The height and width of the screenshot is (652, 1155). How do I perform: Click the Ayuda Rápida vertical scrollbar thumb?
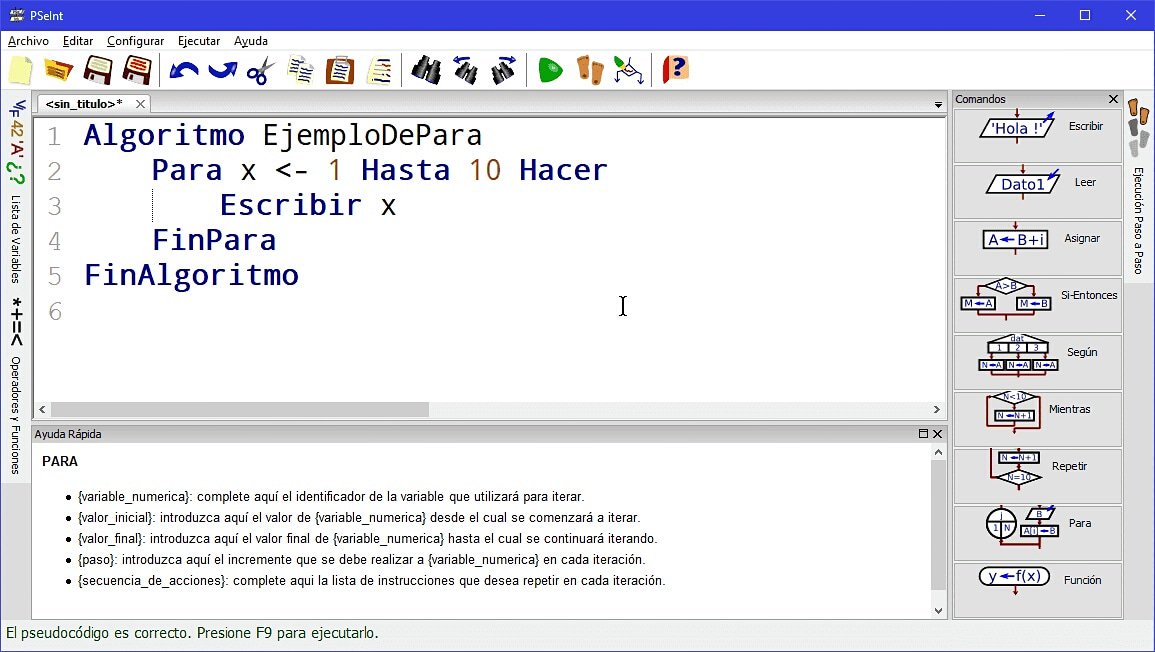pos(938,525)
